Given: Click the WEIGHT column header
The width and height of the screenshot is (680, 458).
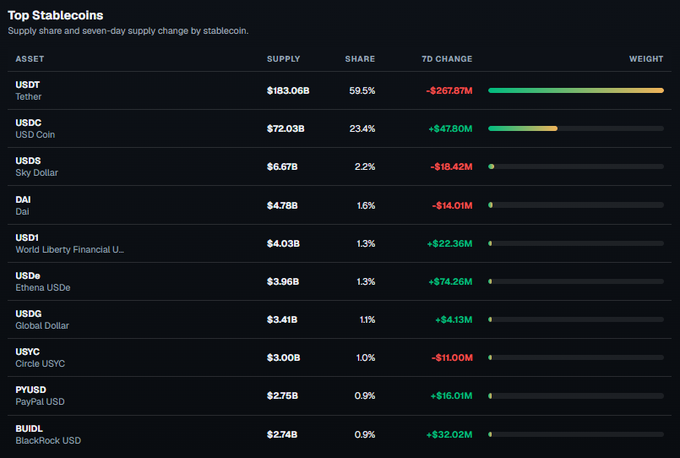Looking at the screenshot, I should (646, 59).
